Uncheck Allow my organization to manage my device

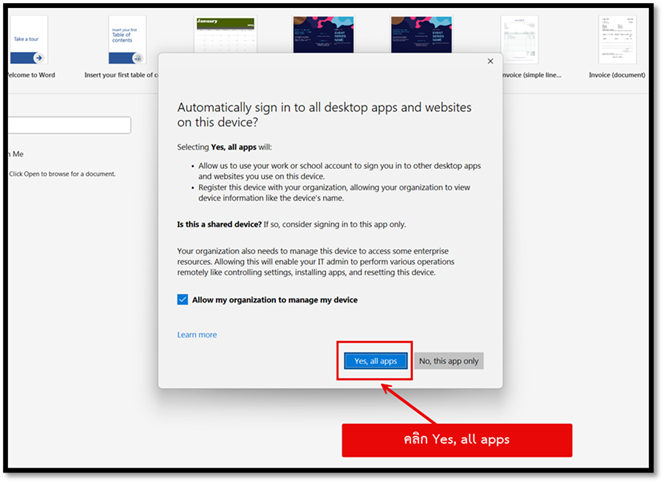coord(182,299)
